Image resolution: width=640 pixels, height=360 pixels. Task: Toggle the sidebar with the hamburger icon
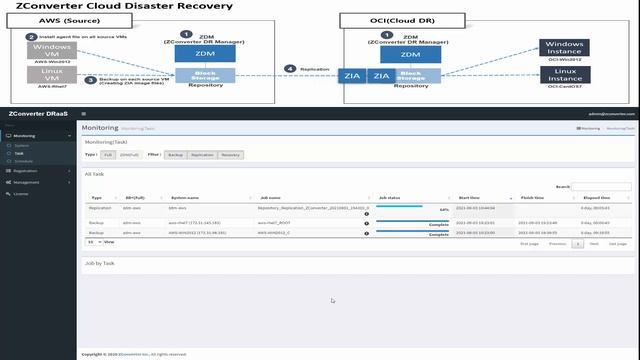pyautogui.click(x=84, y=114)
